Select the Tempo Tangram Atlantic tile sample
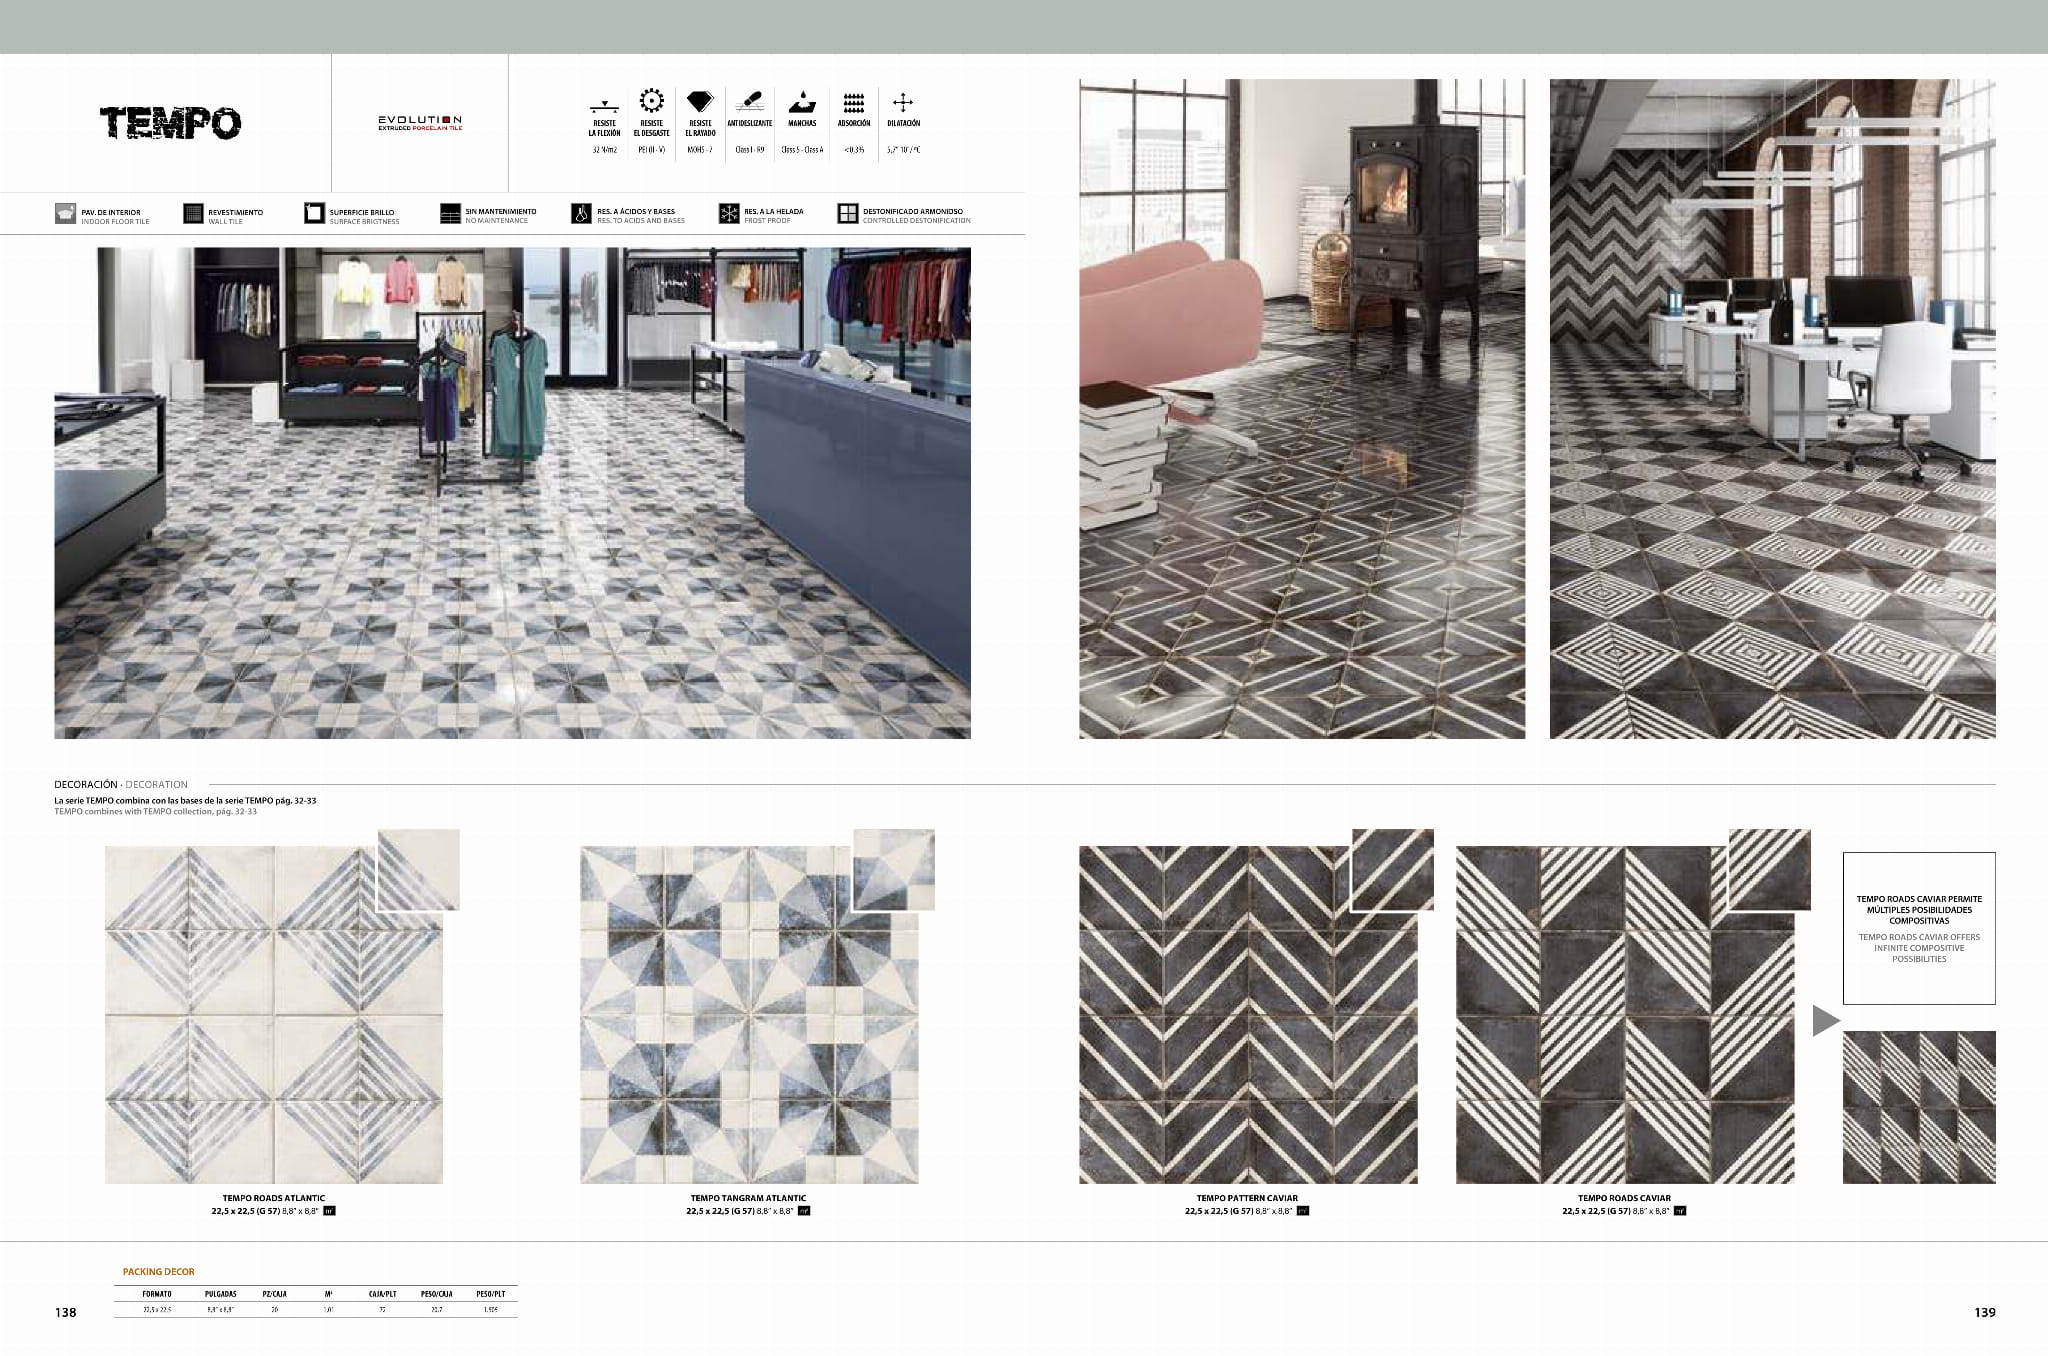2048x1356 pixels. [x=748, y=1014]
